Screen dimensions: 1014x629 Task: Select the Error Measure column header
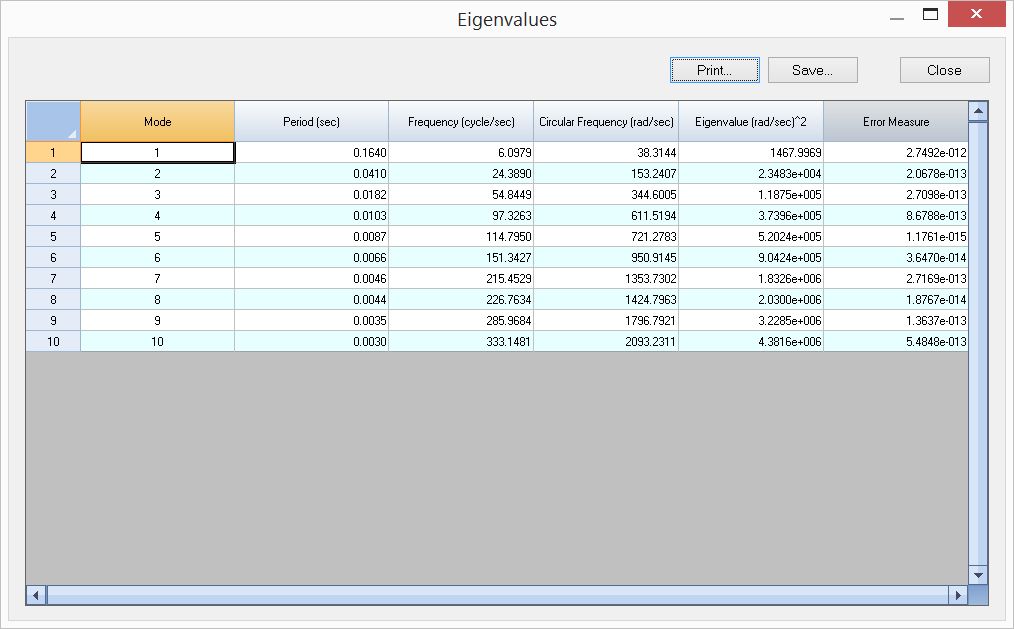pyautogui.click(x=894, y=120)
